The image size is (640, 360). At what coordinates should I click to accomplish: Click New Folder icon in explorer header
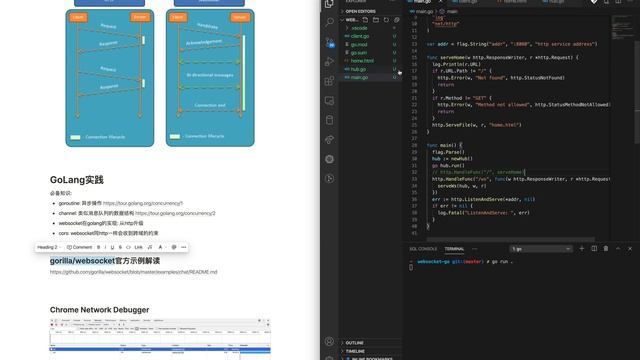coord(376,20)
